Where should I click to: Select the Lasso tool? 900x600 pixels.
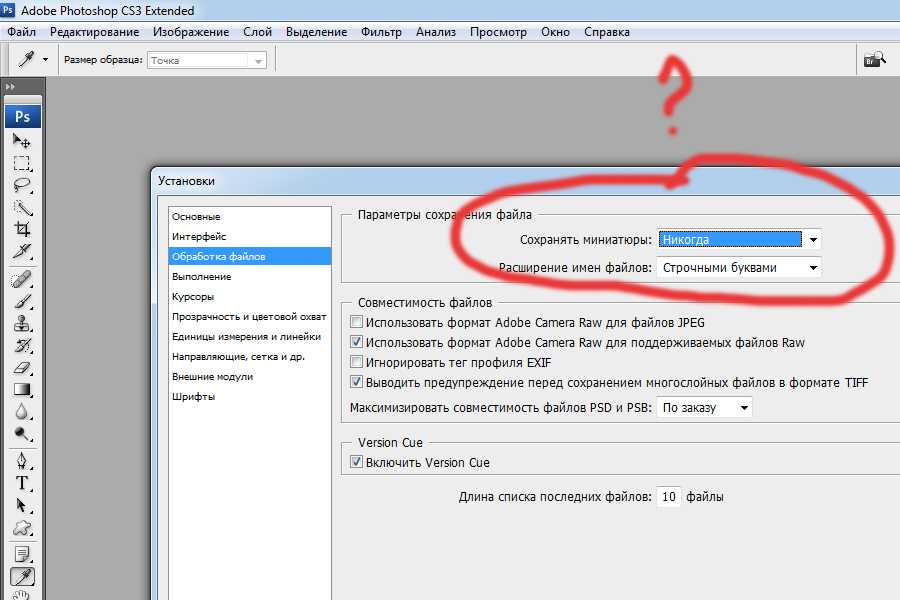pos(22,185)
